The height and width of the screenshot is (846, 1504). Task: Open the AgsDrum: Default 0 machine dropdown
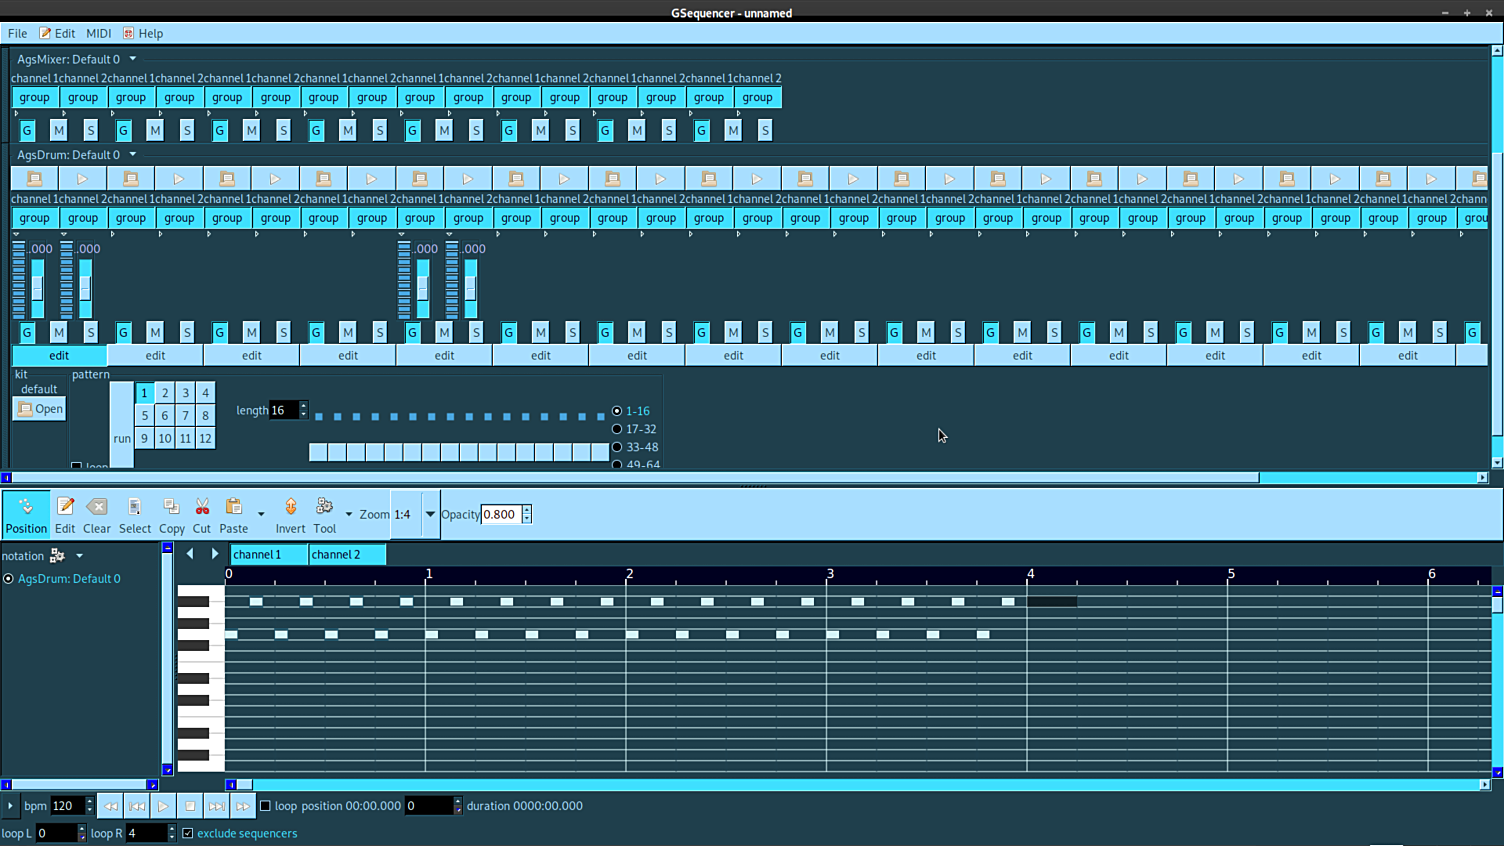click(x=132, y=155)
